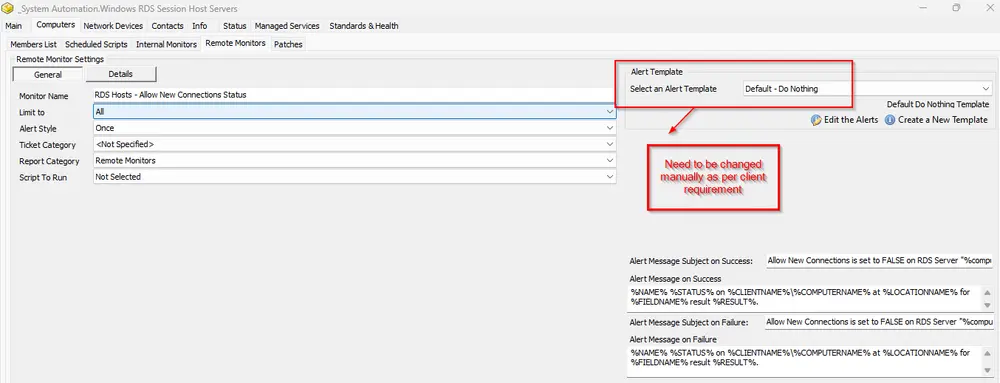Click the 'Alert Style' label
This screenshot has width=1000, height=383.
38,129
